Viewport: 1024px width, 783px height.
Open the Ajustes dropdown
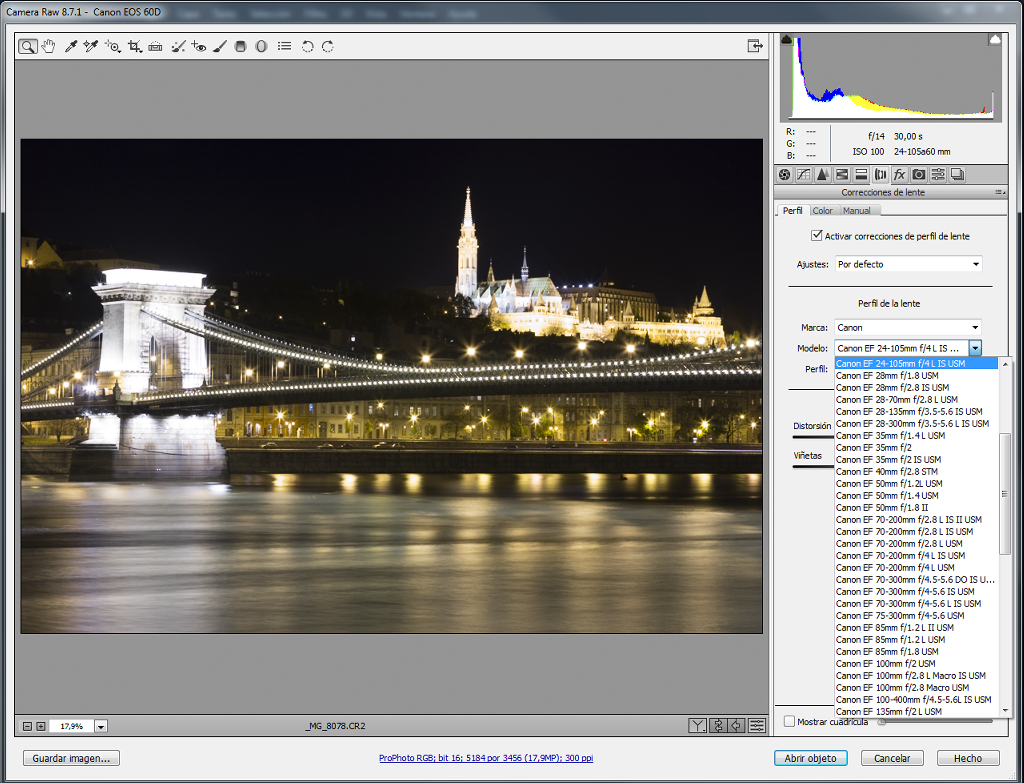click(x=908, y=264)
